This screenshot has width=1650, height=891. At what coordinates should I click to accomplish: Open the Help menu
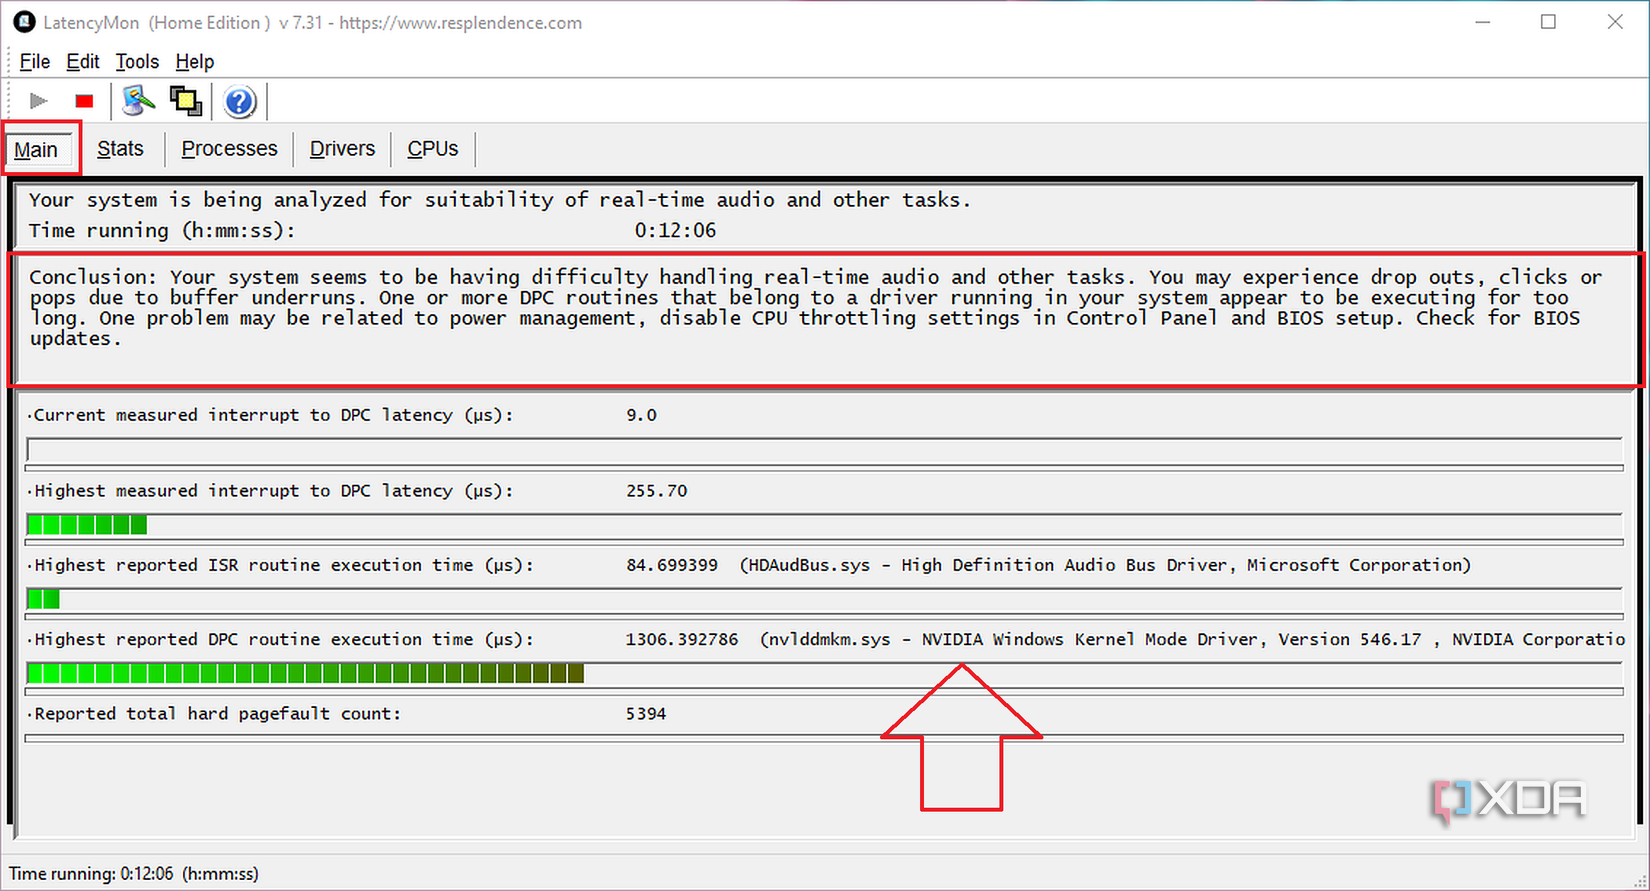[195, 62]
